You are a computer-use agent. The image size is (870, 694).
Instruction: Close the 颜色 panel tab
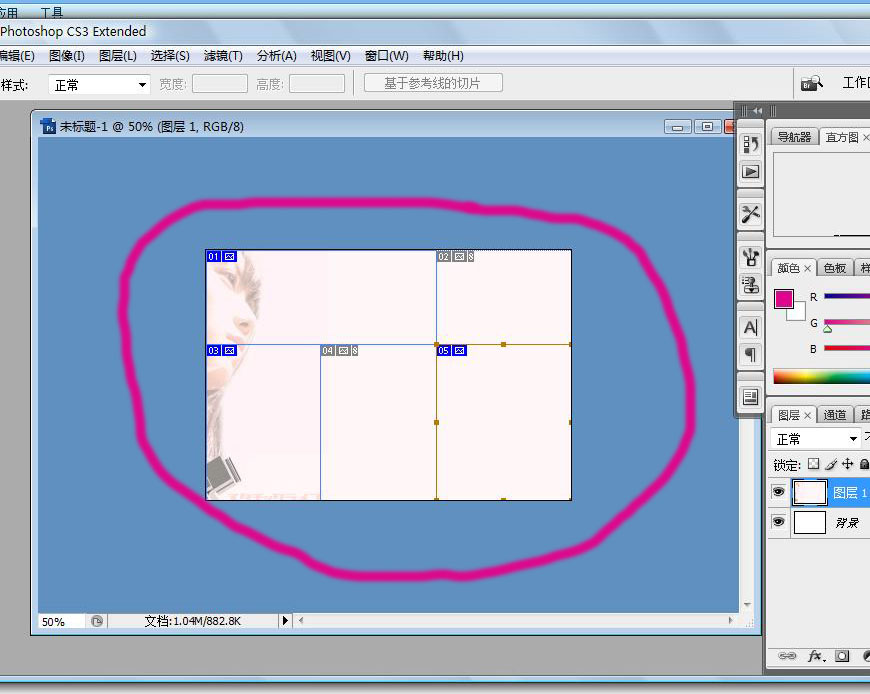click(807, 269)
